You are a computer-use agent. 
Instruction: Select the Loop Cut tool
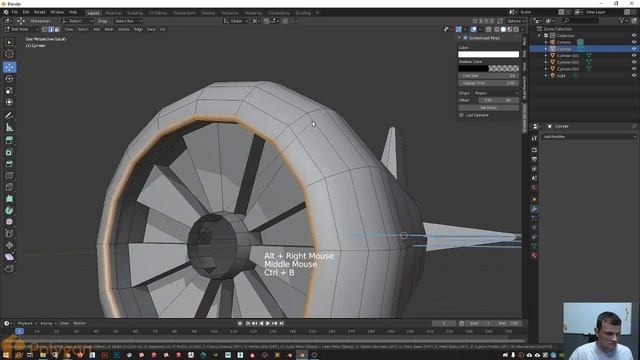(9, 176)
